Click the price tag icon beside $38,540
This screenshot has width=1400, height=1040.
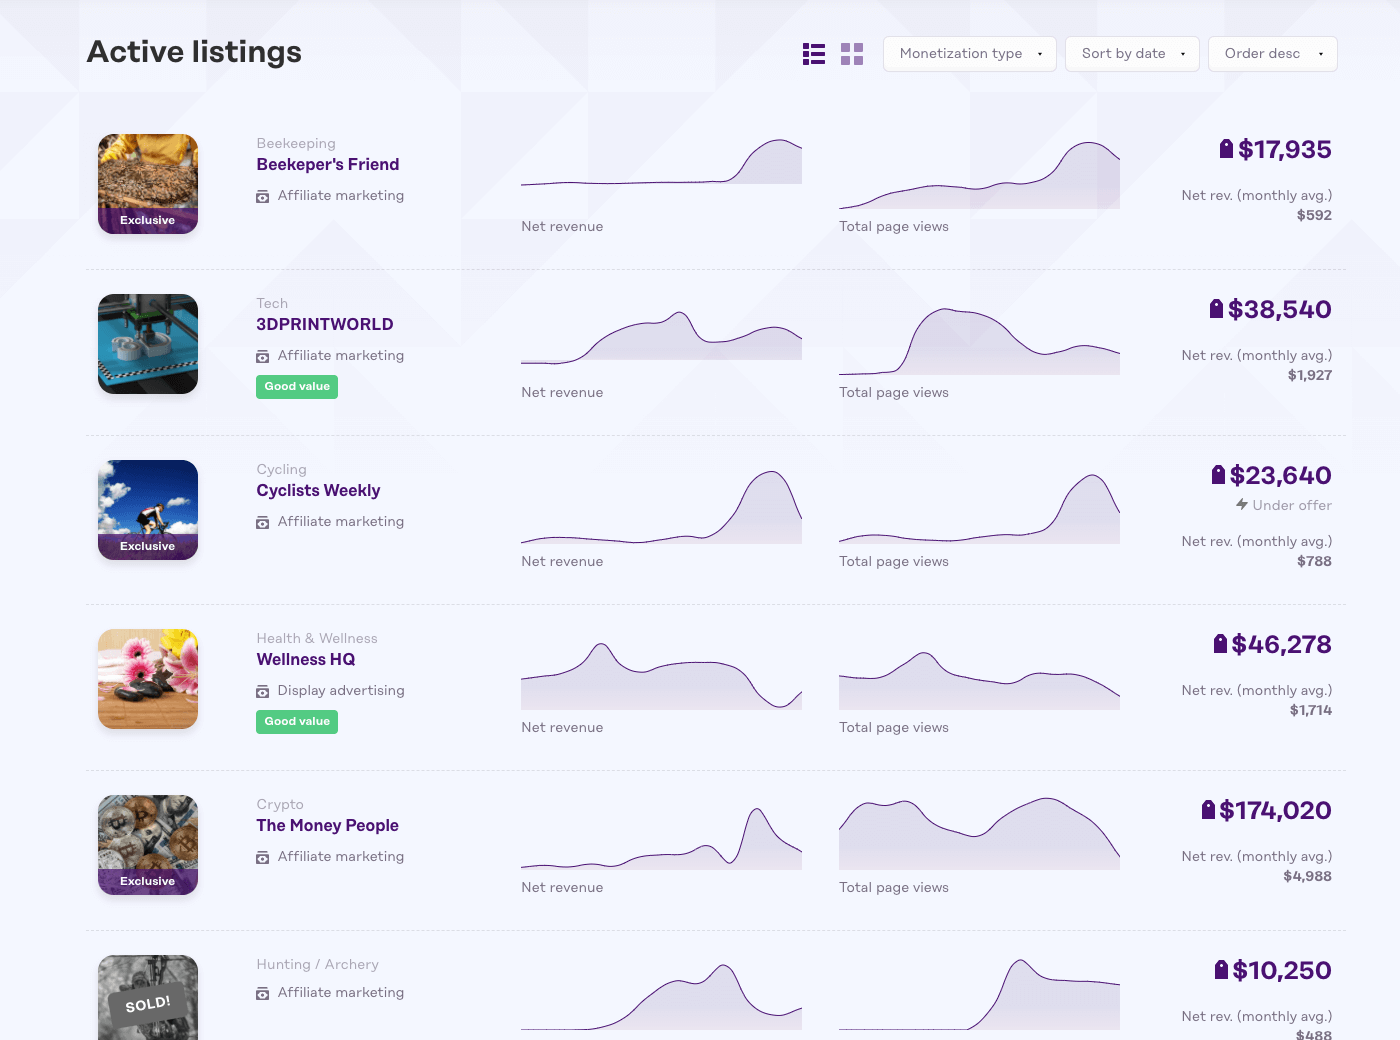pos(1216,309)
